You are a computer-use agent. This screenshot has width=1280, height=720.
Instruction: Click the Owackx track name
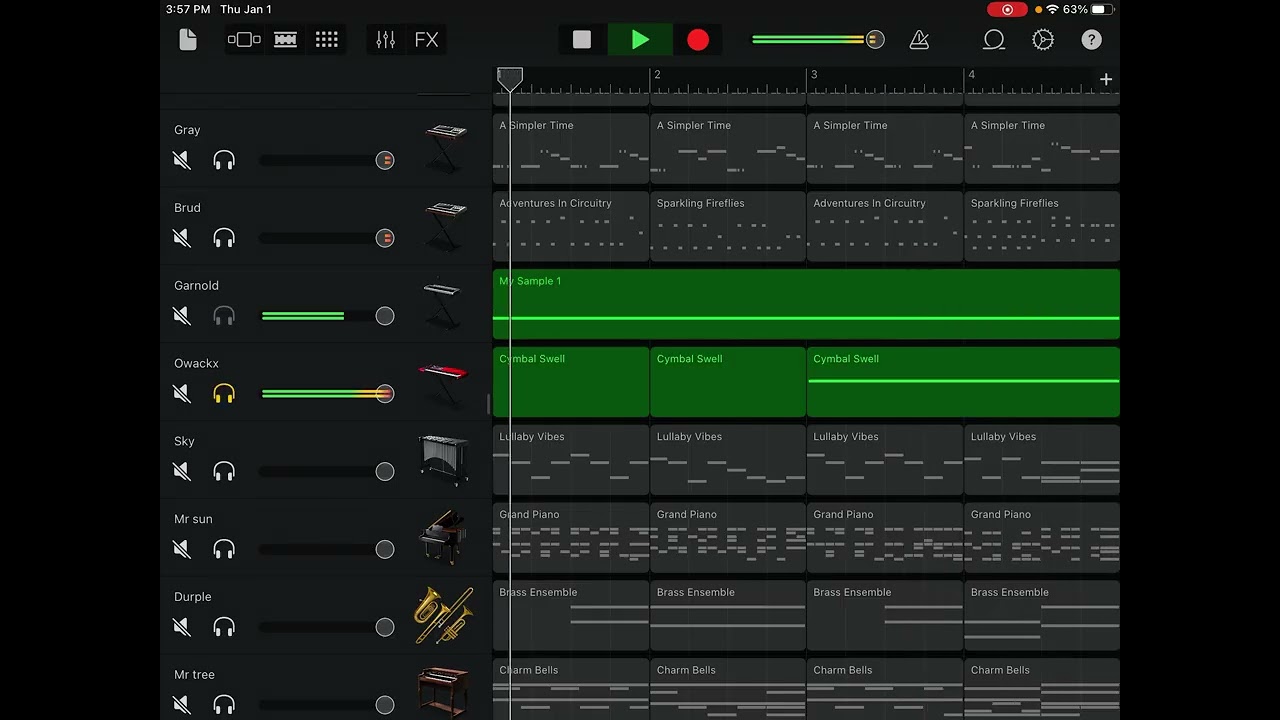(x=196, y=363)
